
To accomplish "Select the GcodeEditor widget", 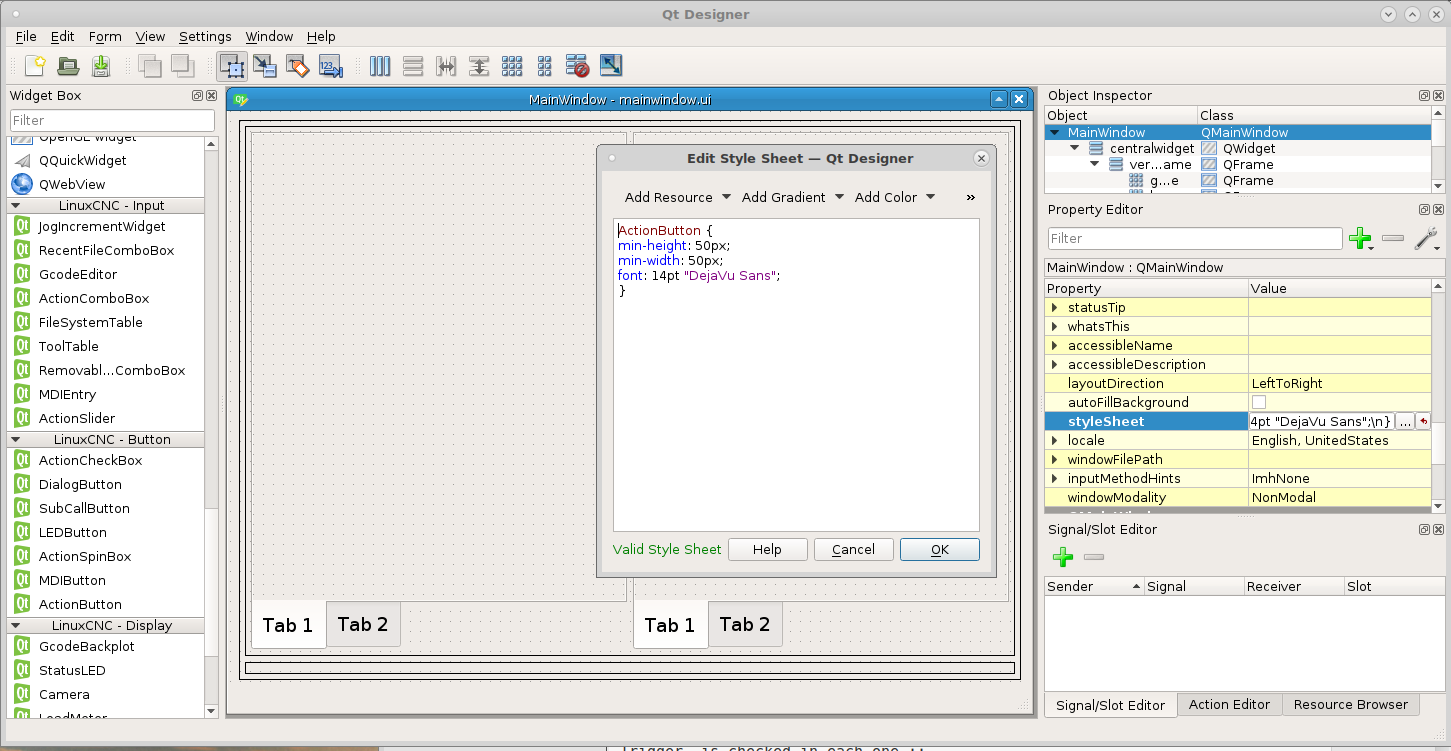I will pyautogui.click(x=78, y=274).
